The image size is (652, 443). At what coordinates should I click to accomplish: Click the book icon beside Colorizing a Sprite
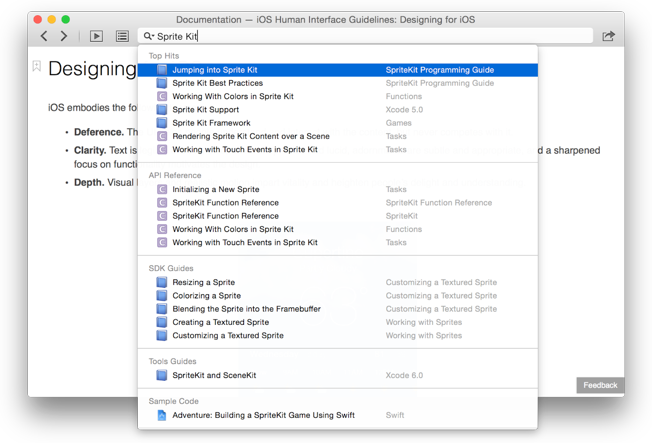coord(162,296)
